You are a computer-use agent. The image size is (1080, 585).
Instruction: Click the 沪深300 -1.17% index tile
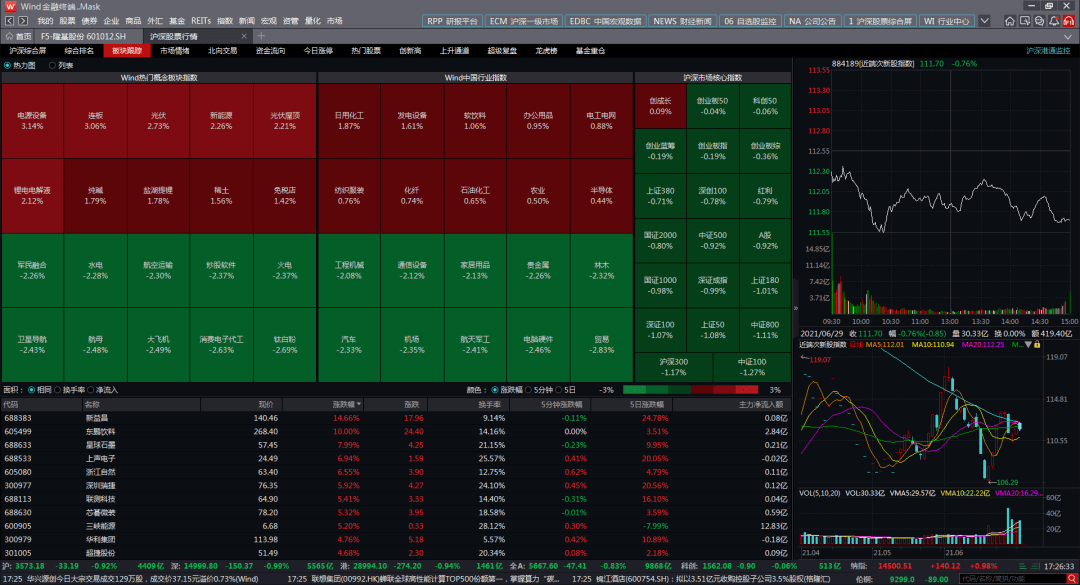coord(674,367)
